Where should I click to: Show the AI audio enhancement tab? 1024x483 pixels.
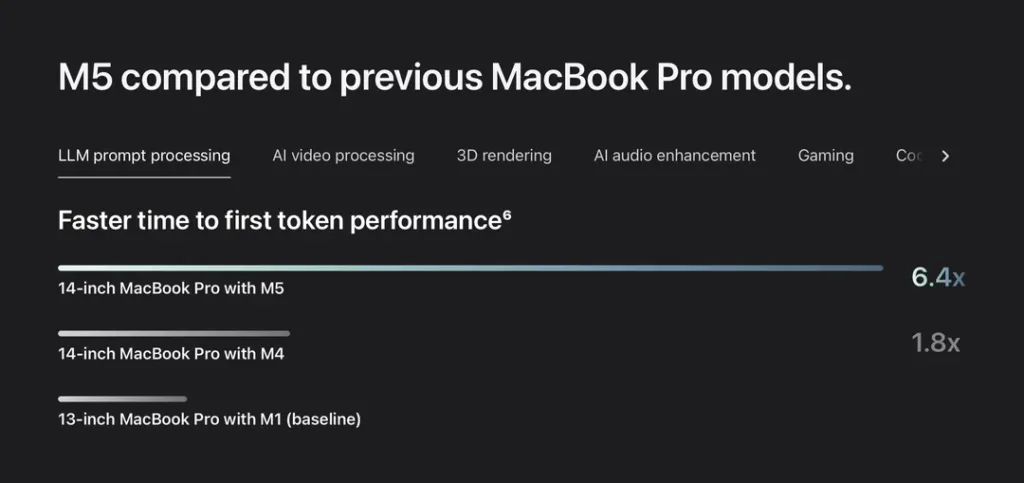pyautogui.click(x=674, y=156)
